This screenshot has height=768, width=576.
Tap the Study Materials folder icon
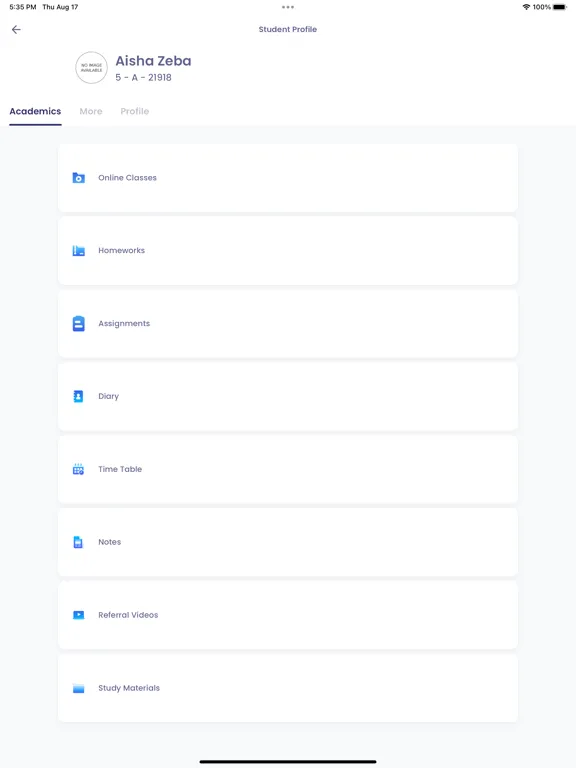click(78, 688)
